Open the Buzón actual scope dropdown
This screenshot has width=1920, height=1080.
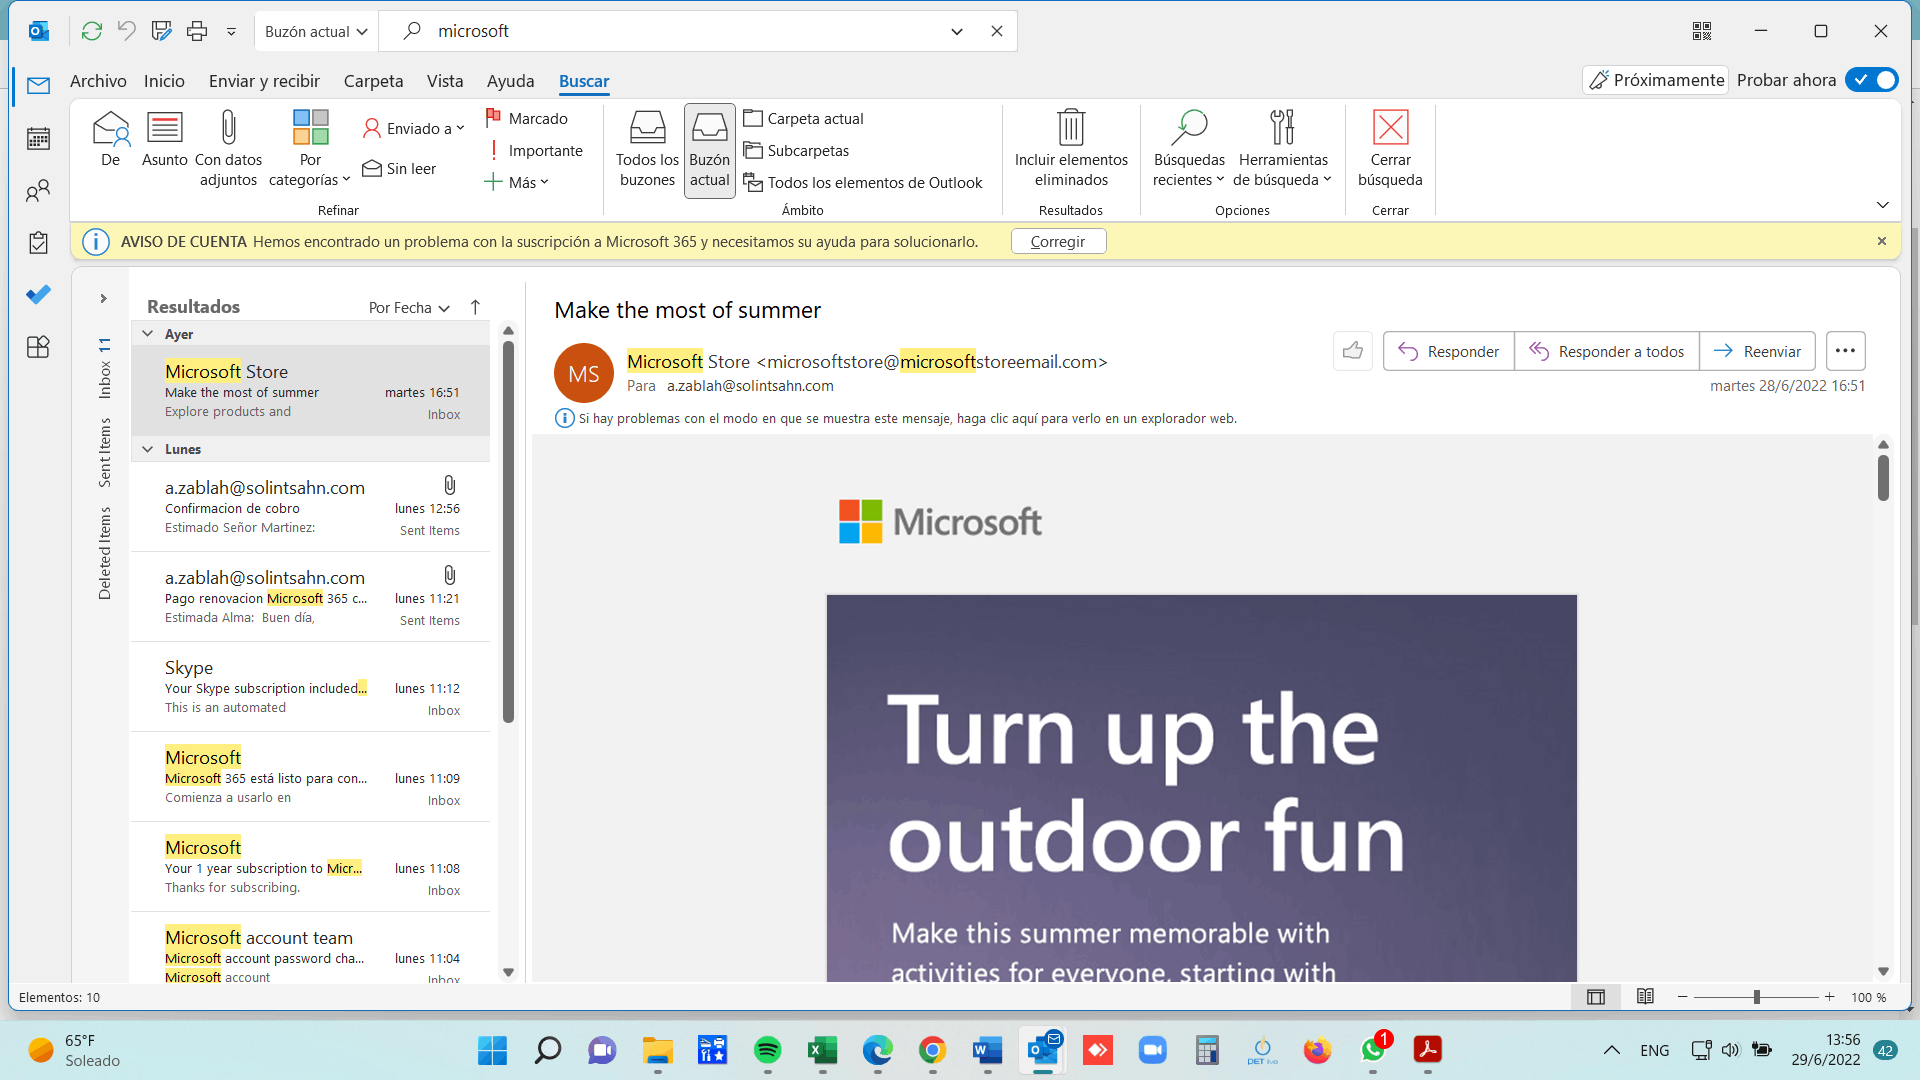316,31
